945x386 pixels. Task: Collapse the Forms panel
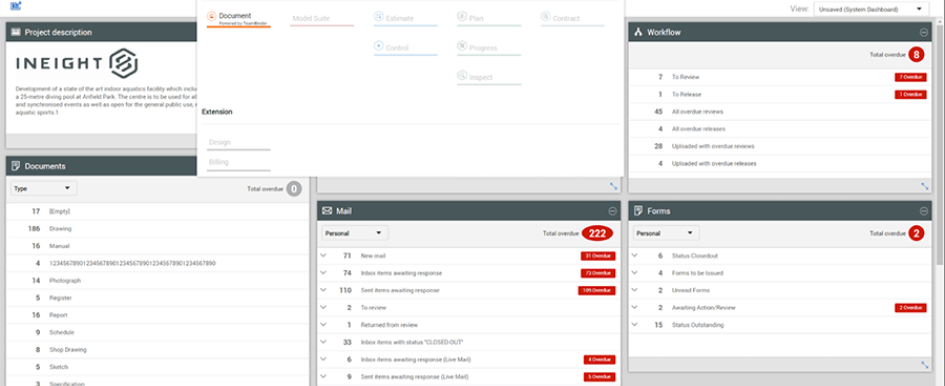click(x=923, y=211)
